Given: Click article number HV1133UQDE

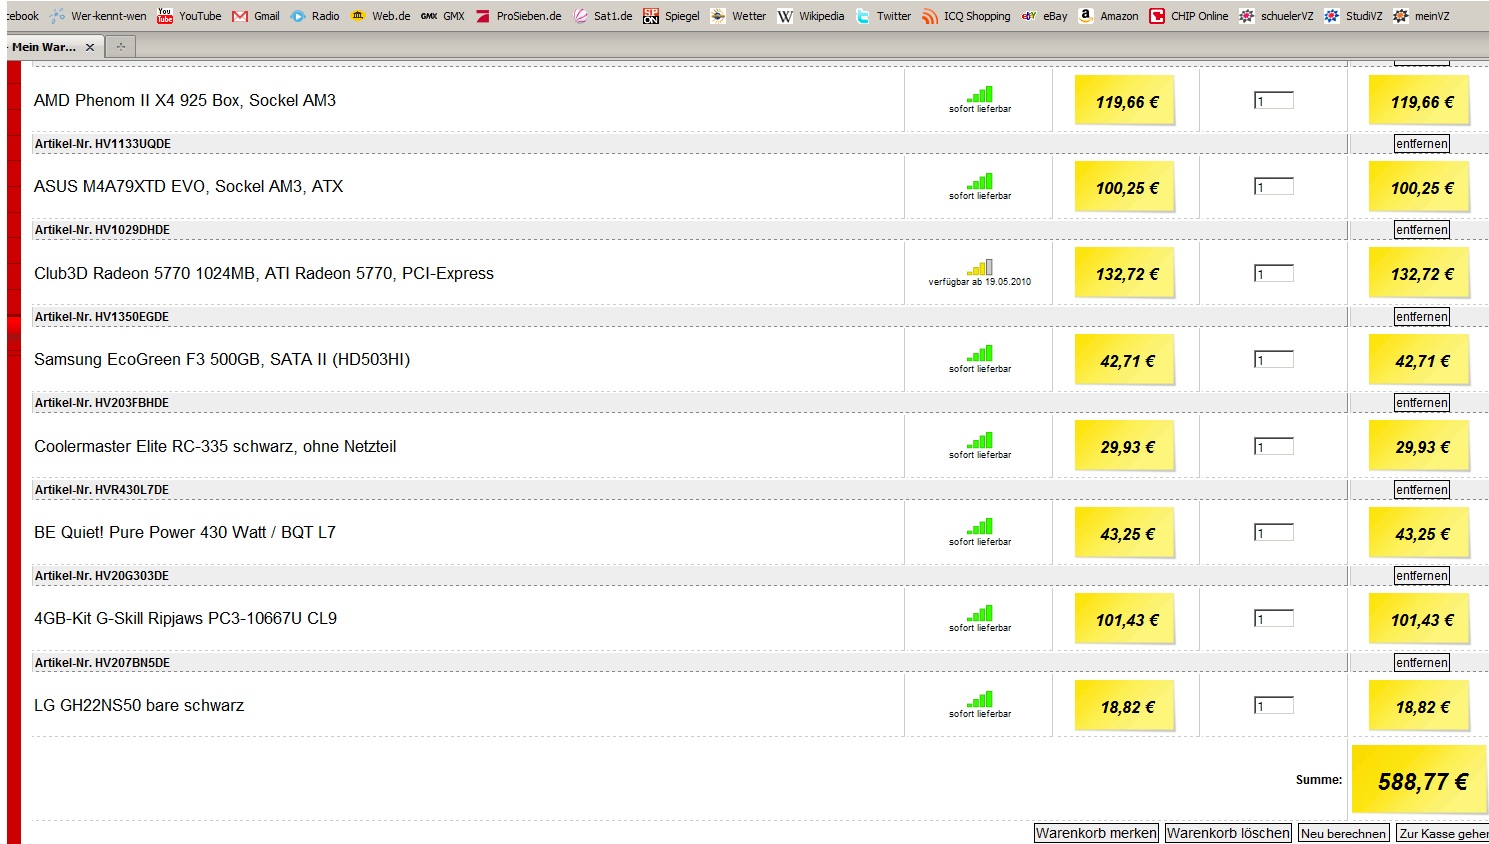Looking at the screenshot, I should point(103,144).
